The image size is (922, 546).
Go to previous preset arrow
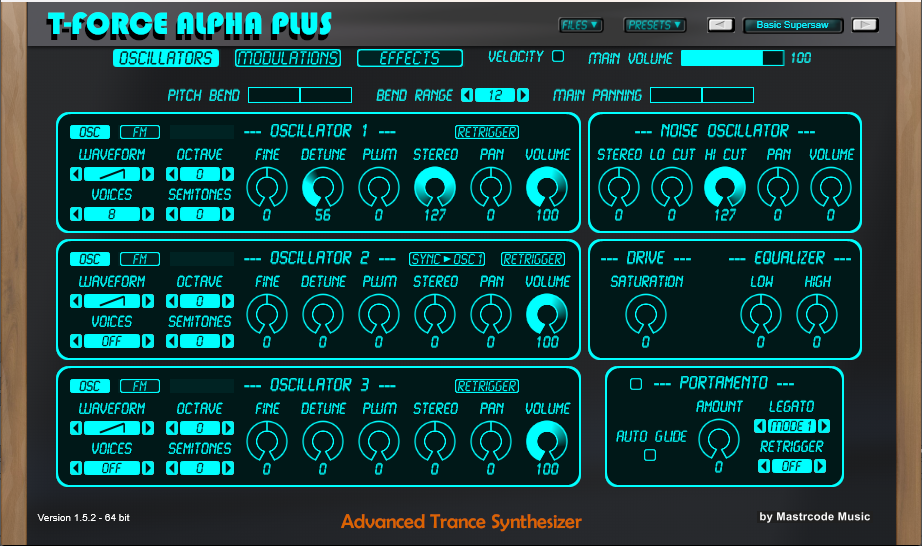(720, 25)
